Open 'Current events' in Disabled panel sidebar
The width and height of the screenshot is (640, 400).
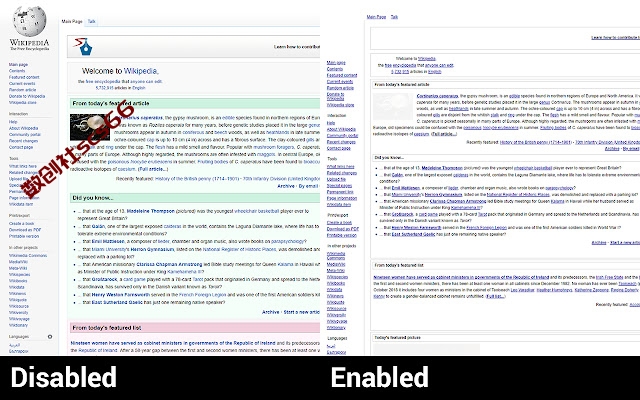pyautogui.click(x=22, y=83)
